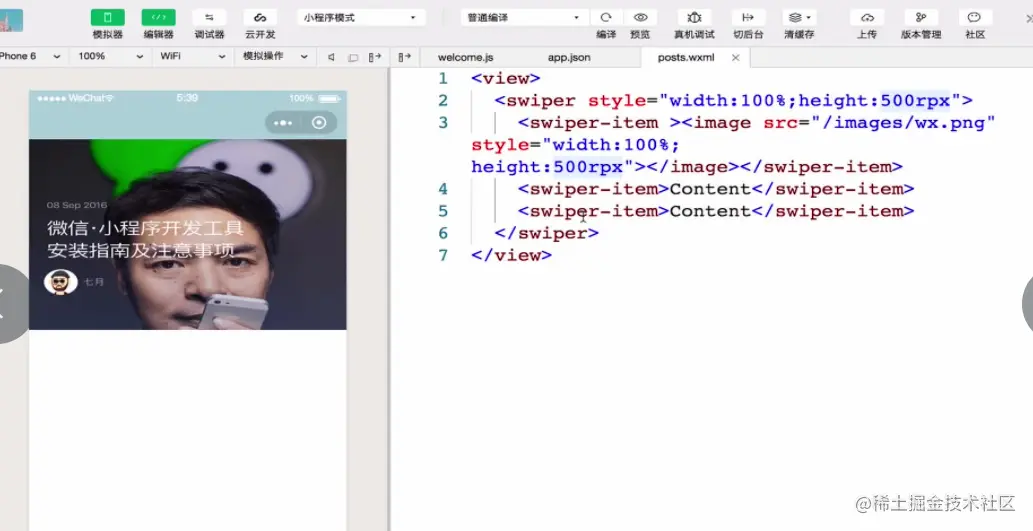Toggle simulator sound speaker icon

331,57
